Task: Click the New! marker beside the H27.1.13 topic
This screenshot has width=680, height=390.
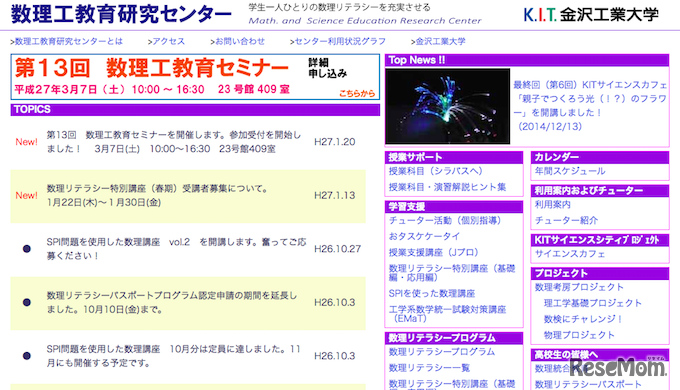Action: 26,195
